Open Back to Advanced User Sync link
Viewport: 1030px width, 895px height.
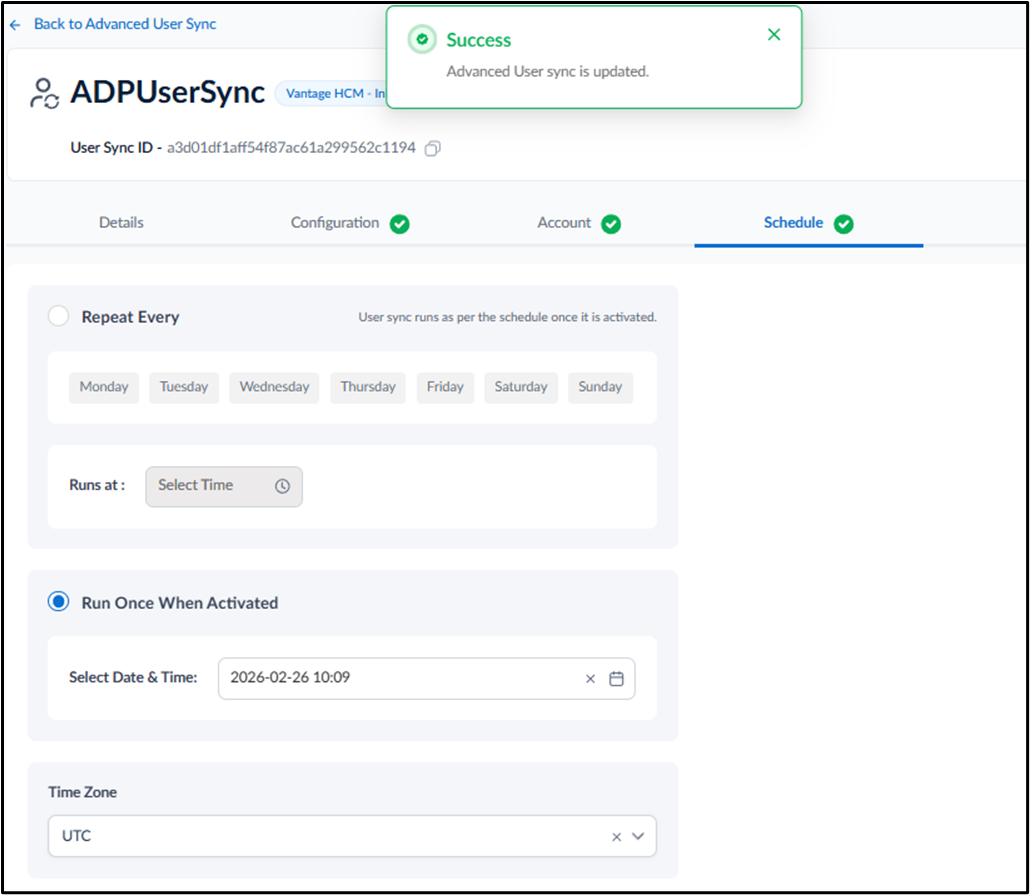pos(125,24)
